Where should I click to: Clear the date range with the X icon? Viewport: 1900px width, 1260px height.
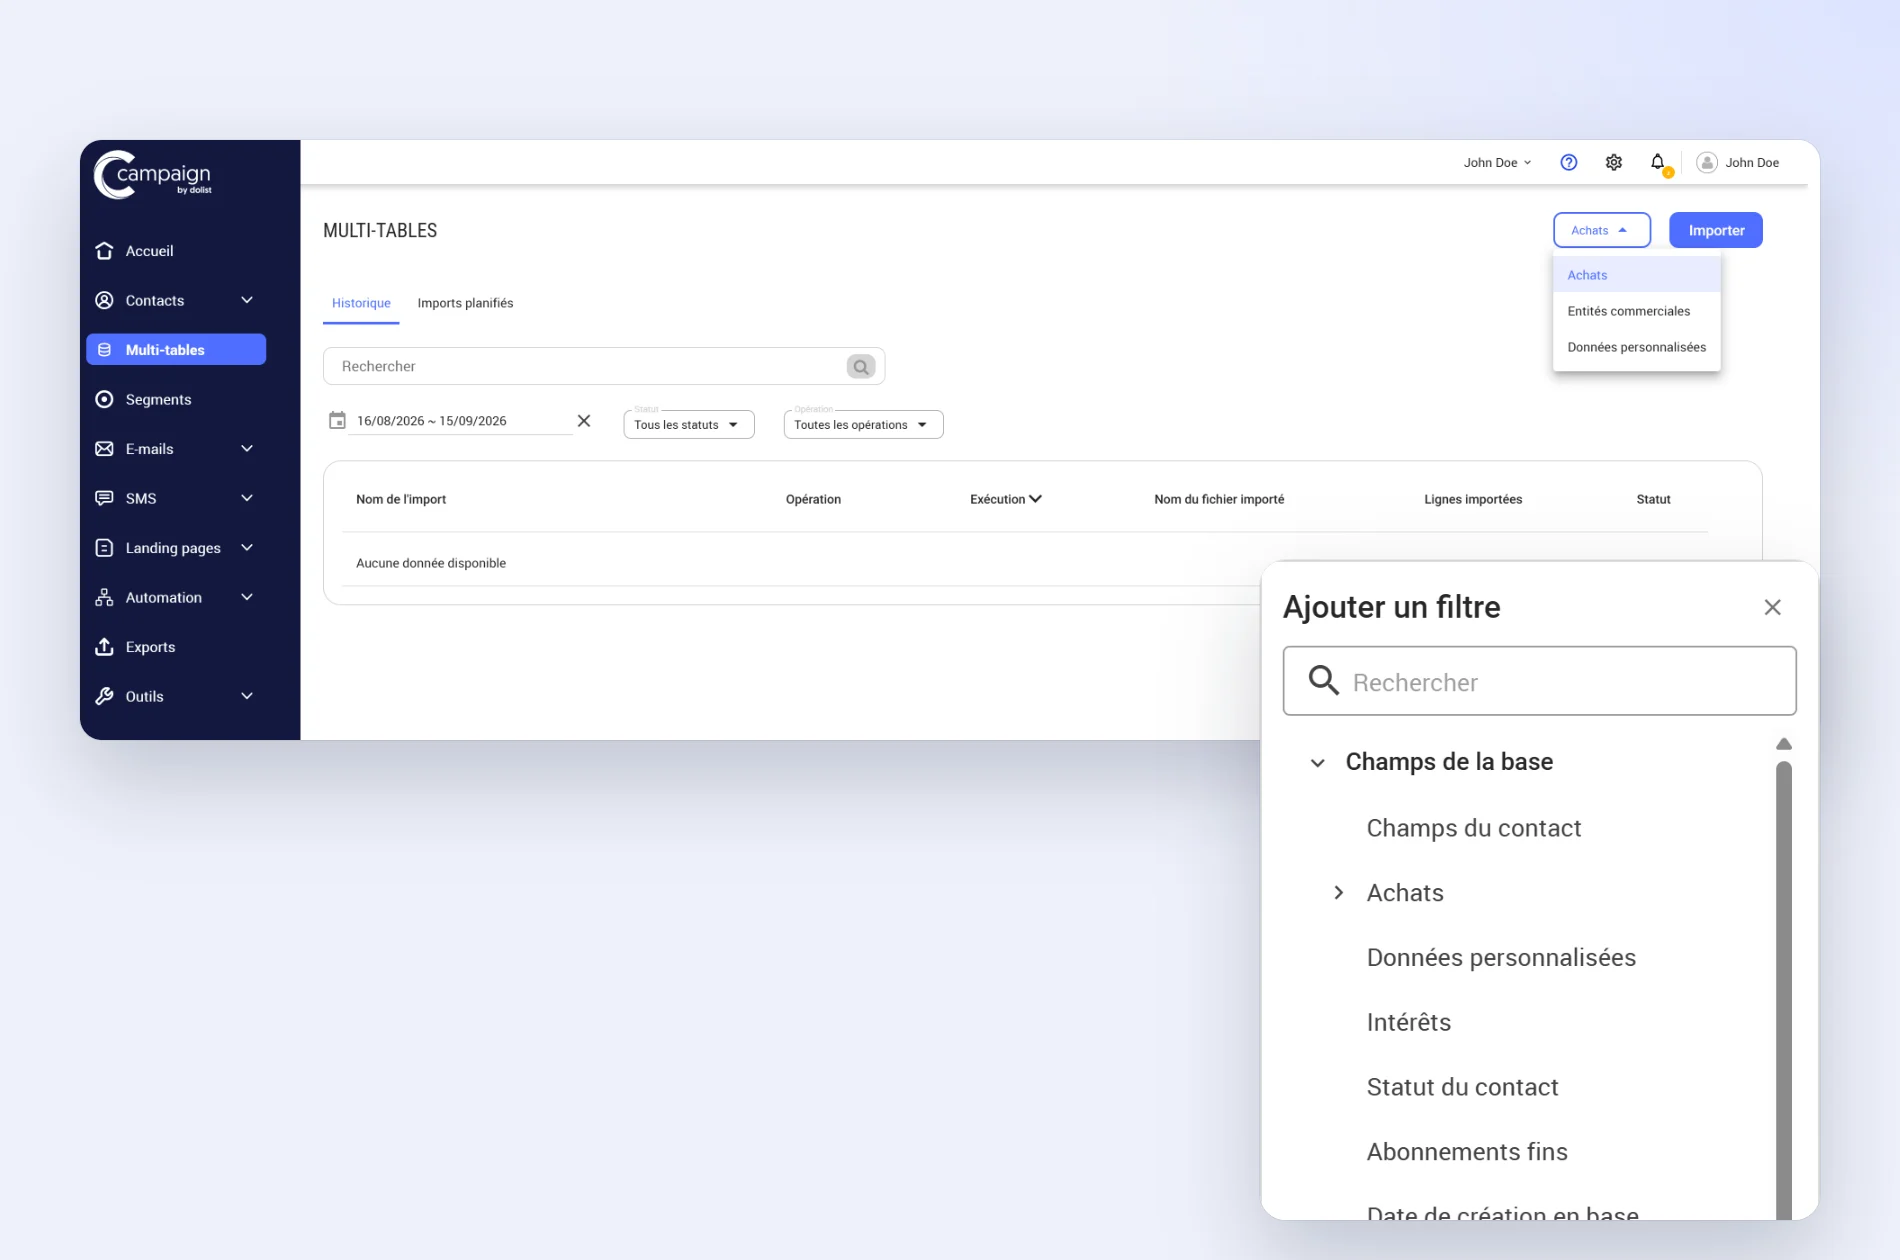click(x=584, y=421)
